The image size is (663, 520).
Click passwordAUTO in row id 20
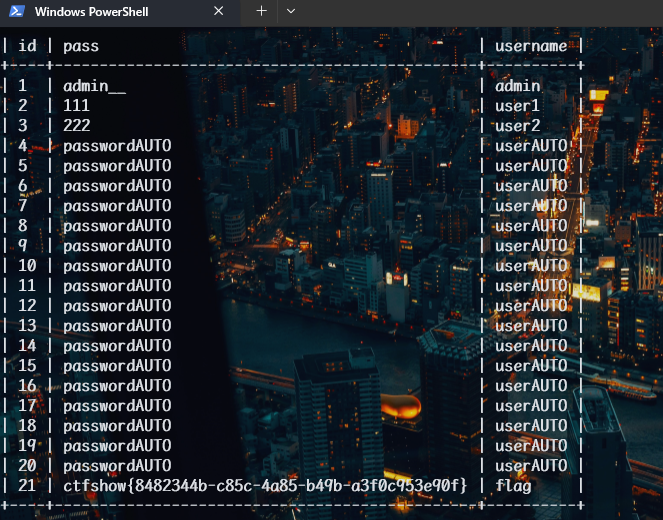(117, 466)
